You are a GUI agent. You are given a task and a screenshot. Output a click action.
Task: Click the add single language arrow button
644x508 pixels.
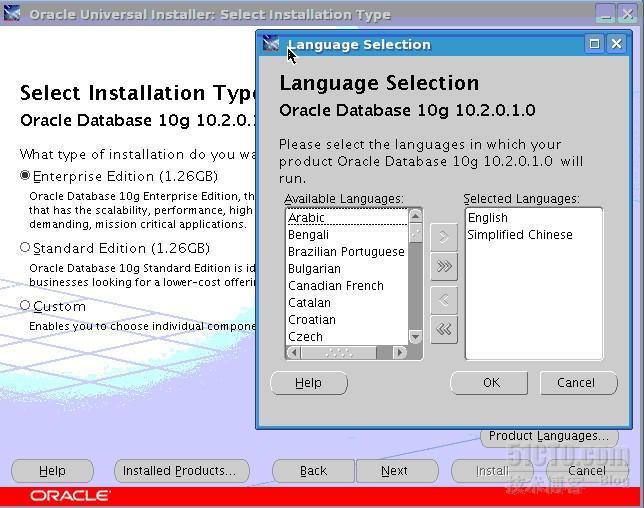tap(444, 237)
